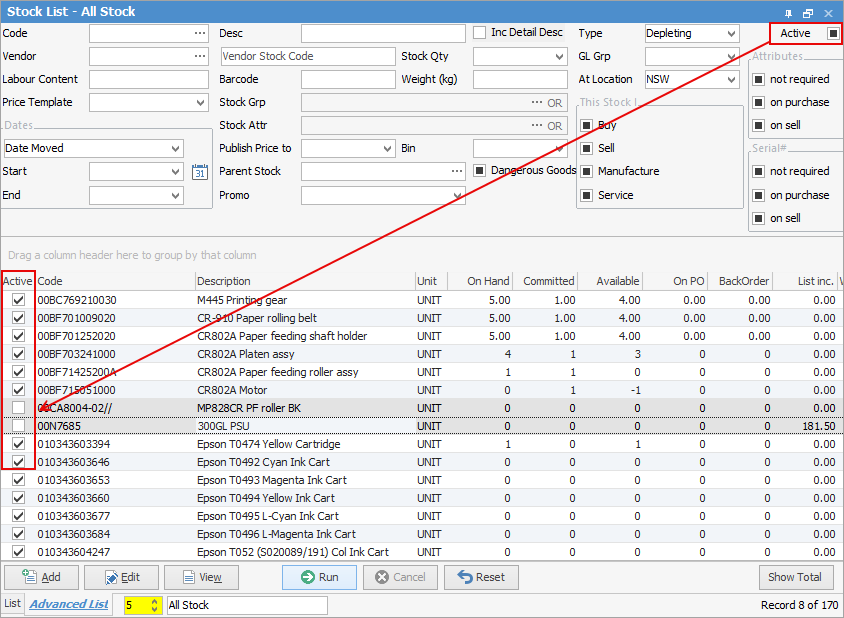This screenshot has height=618, width=844.
Task: Open the Promo dropdown
Action: pos(458,195)
